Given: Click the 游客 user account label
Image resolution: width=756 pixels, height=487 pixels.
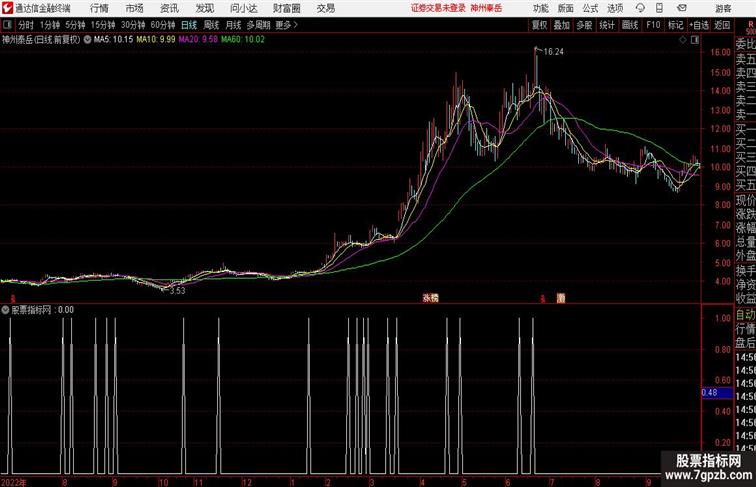Looking at the screenshot, I should pos(723,8).
